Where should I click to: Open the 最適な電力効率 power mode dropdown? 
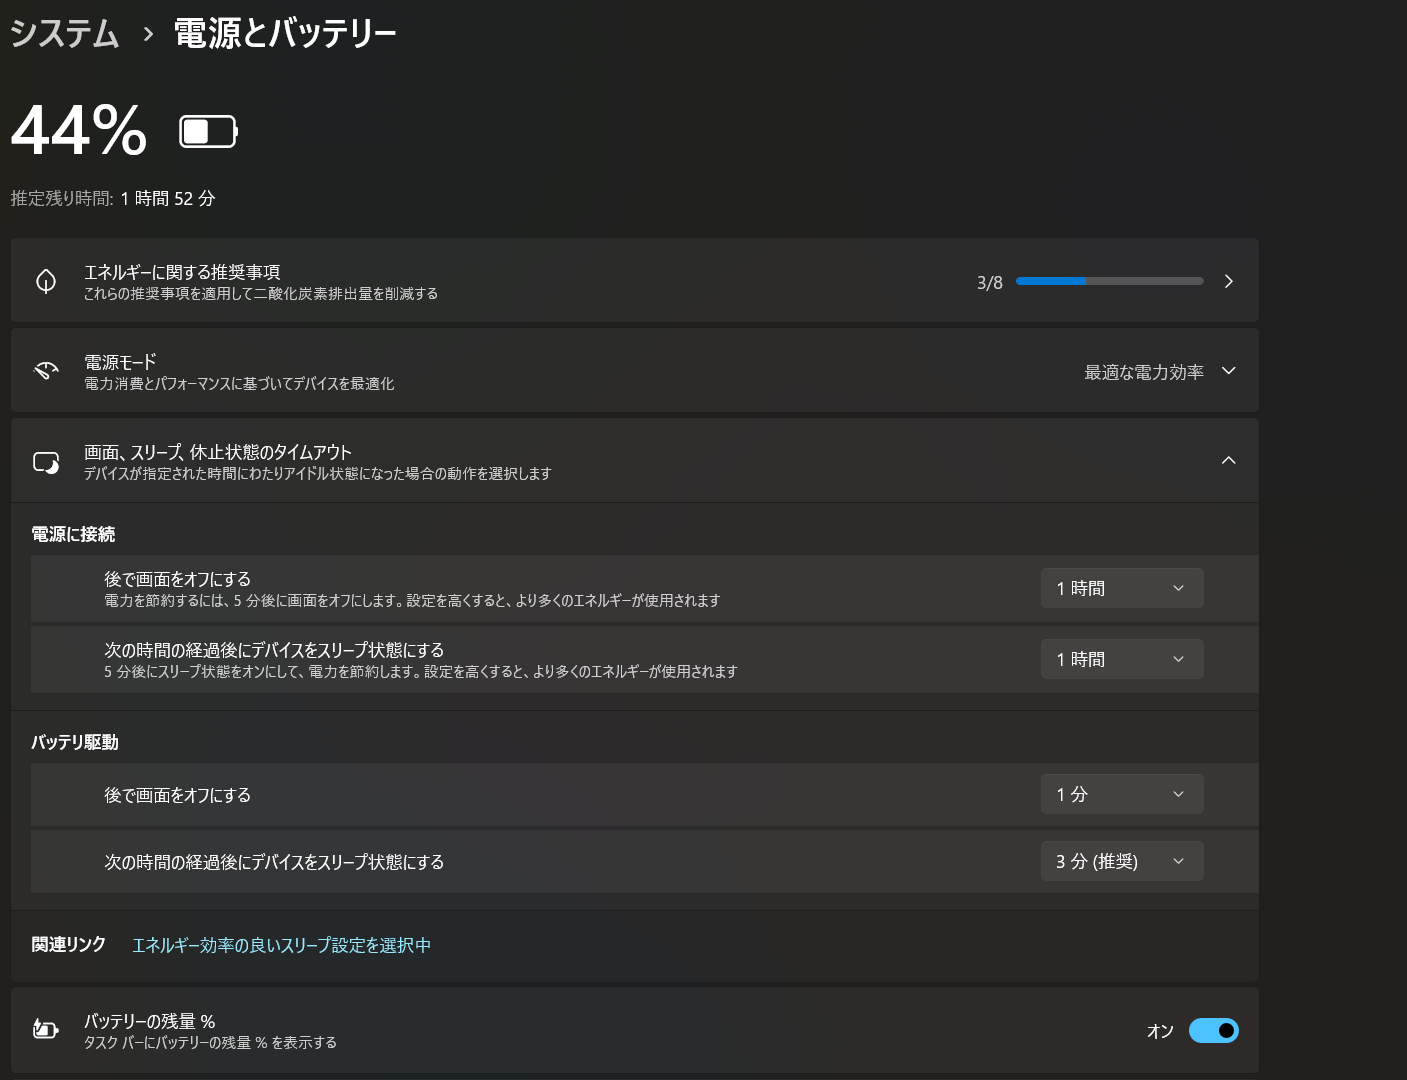coord(1160,371)
